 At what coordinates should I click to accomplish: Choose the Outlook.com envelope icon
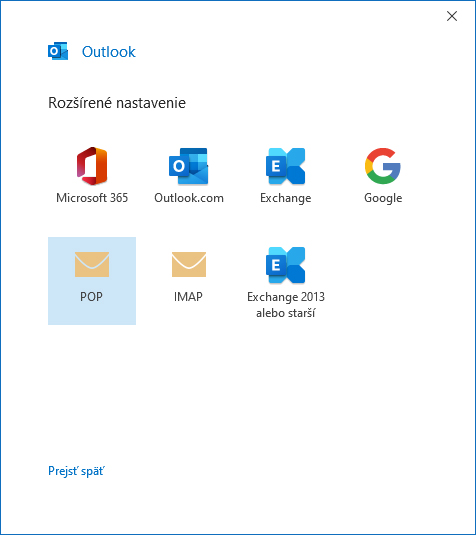pyautogui.click(x=188, y=166)
